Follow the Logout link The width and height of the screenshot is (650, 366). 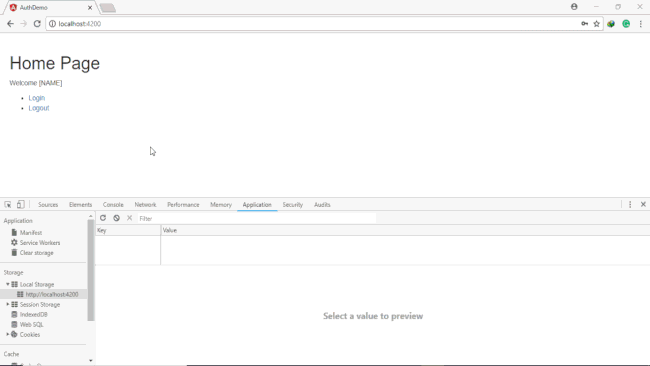click(39, 108)
